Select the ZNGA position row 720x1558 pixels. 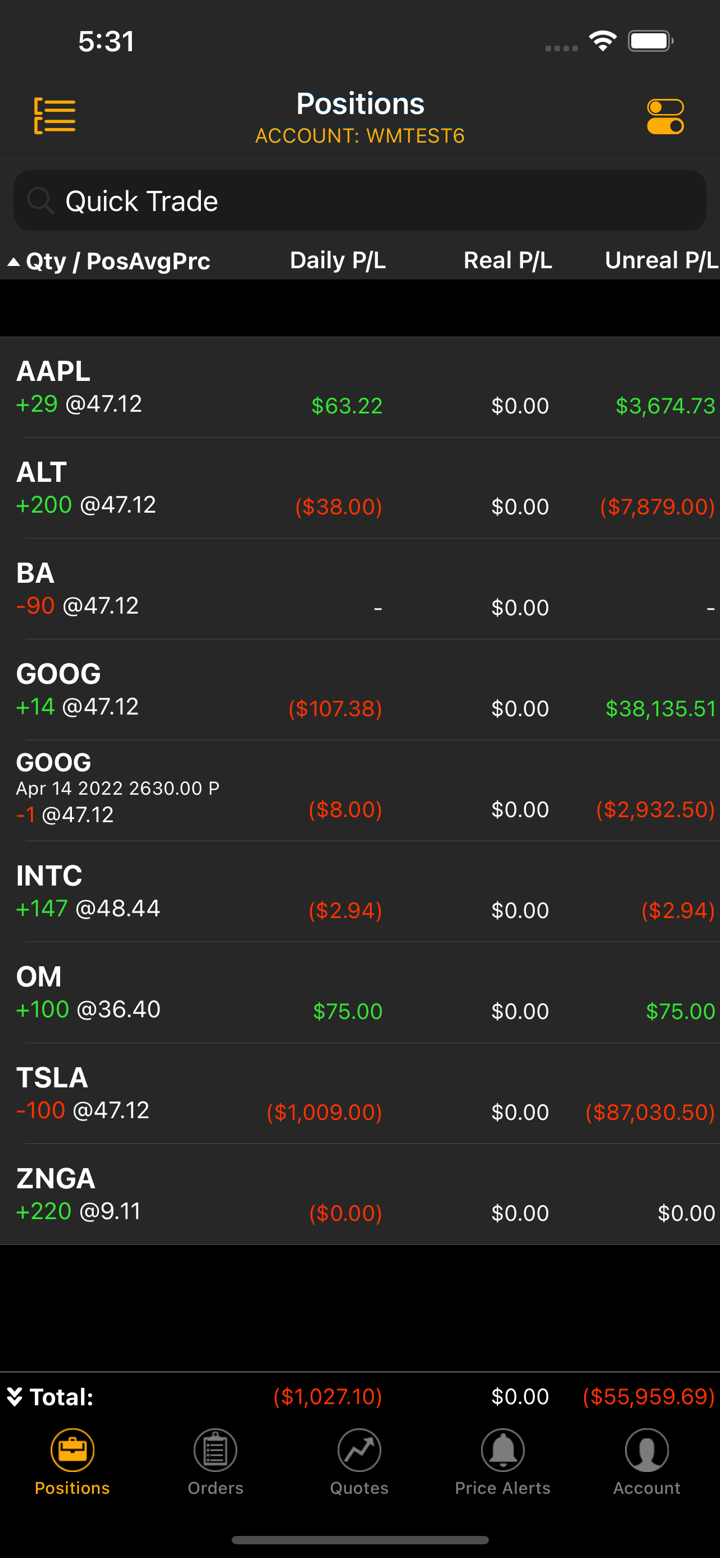pyautogui.click(x=360, y=1195)
